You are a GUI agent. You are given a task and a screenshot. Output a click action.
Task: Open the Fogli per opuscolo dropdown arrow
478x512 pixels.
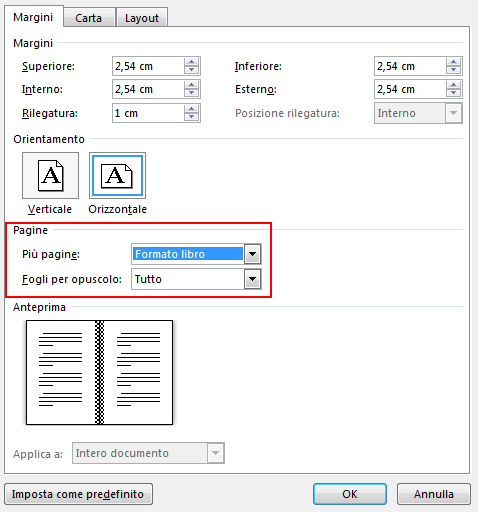tap(252, 279)
